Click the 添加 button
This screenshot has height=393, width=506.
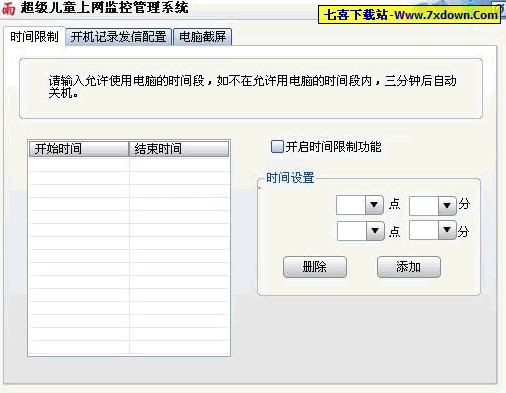(409, 267)
